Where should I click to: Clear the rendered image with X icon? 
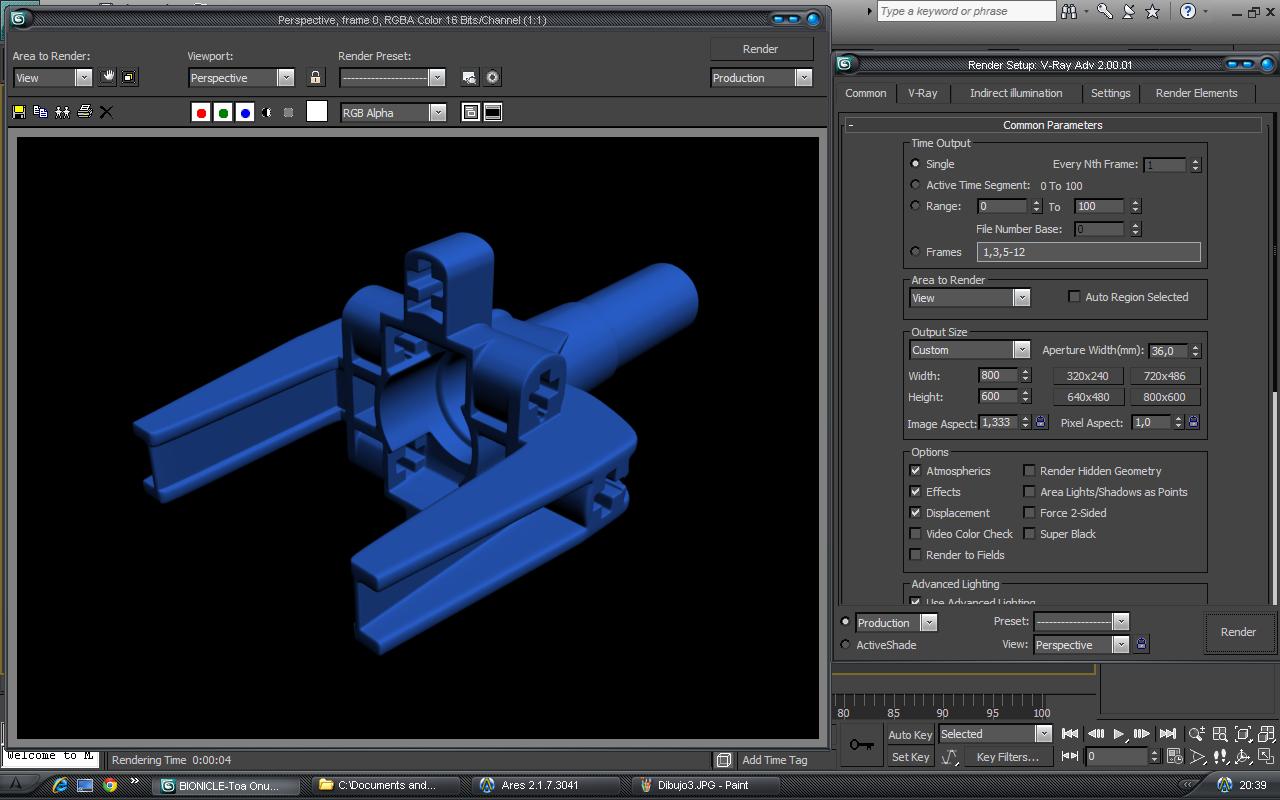pyautogui.click(x=106, y=112)
